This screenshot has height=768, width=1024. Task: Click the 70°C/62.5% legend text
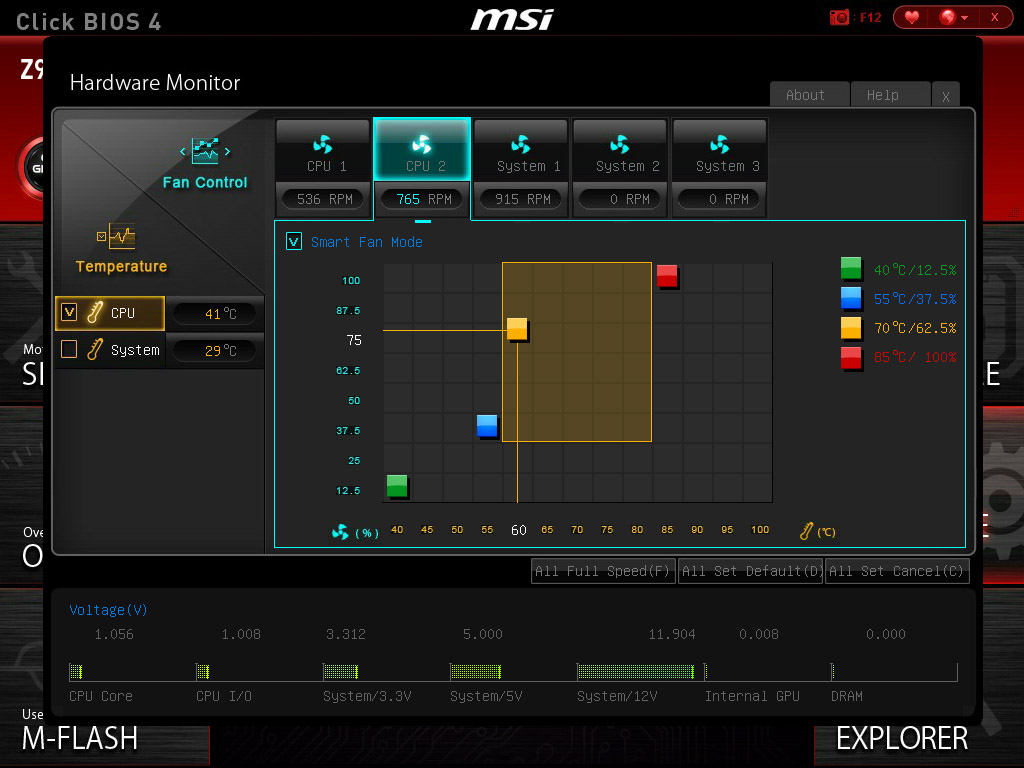pos(915,328)
